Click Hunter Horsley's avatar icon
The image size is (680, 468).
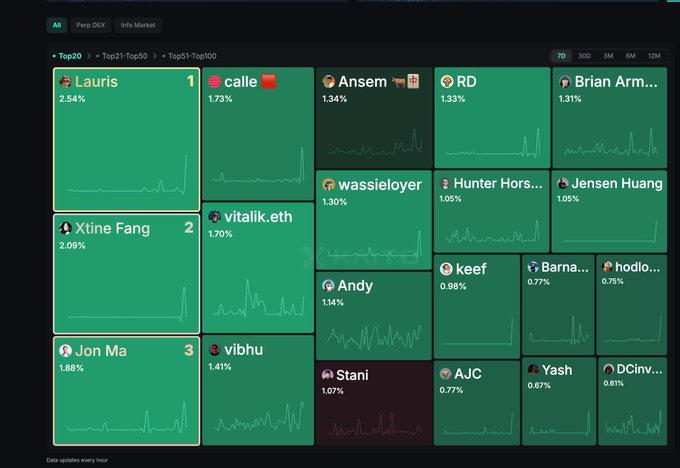click(445, 183)
